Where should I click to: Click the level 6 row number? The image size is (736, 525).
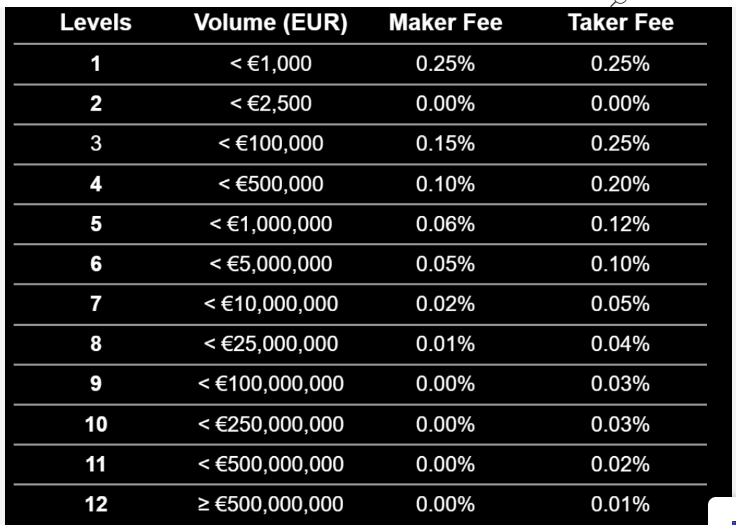coord(96,264)
